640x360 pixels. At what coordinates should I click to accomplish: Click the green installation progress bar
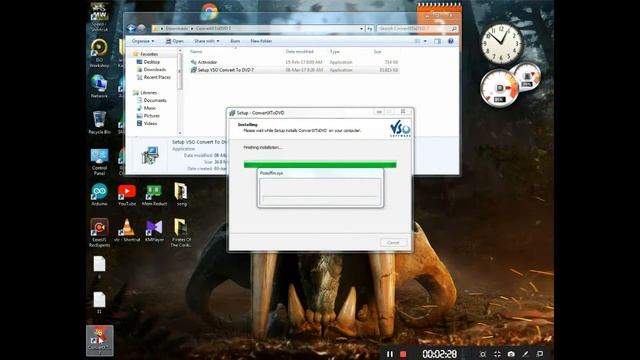pos(320,164)
